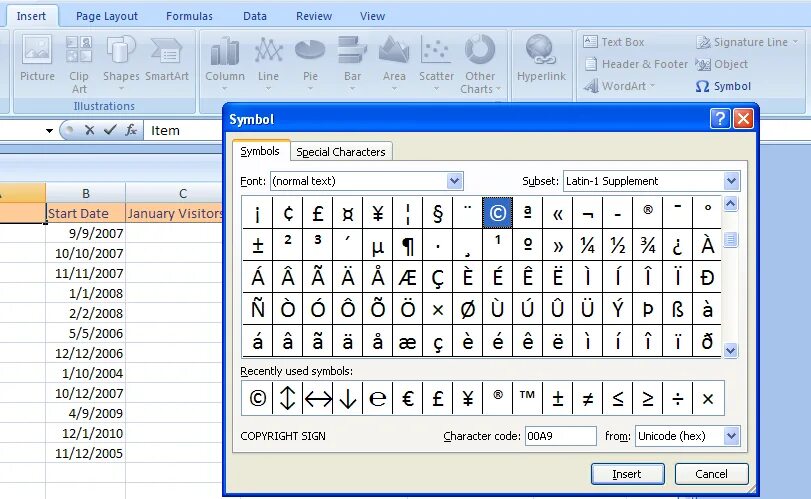Image resolution: width=811 pixels, height=499 pixels.
Task: Click the Character code field
Action: point(561,436)
